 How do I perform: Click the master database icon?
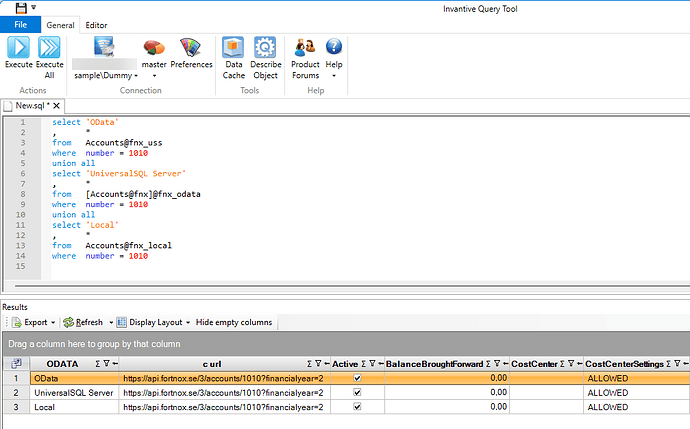(154, 48)
